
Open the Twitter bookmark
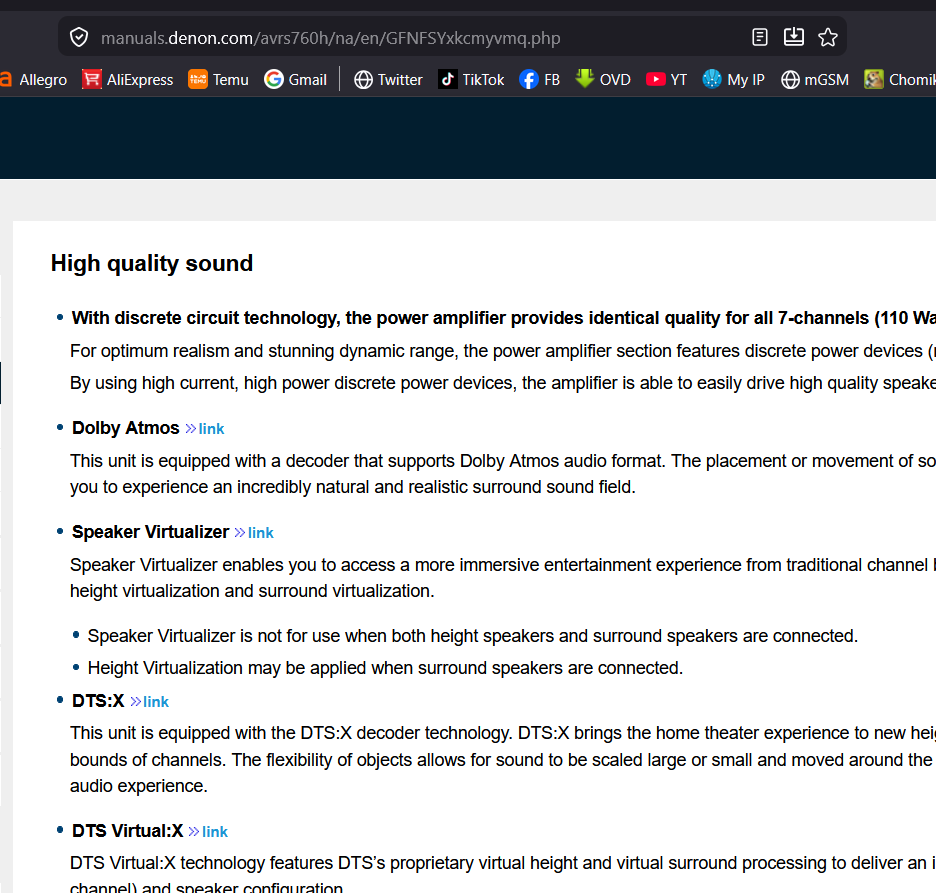(x=388, y=80)
